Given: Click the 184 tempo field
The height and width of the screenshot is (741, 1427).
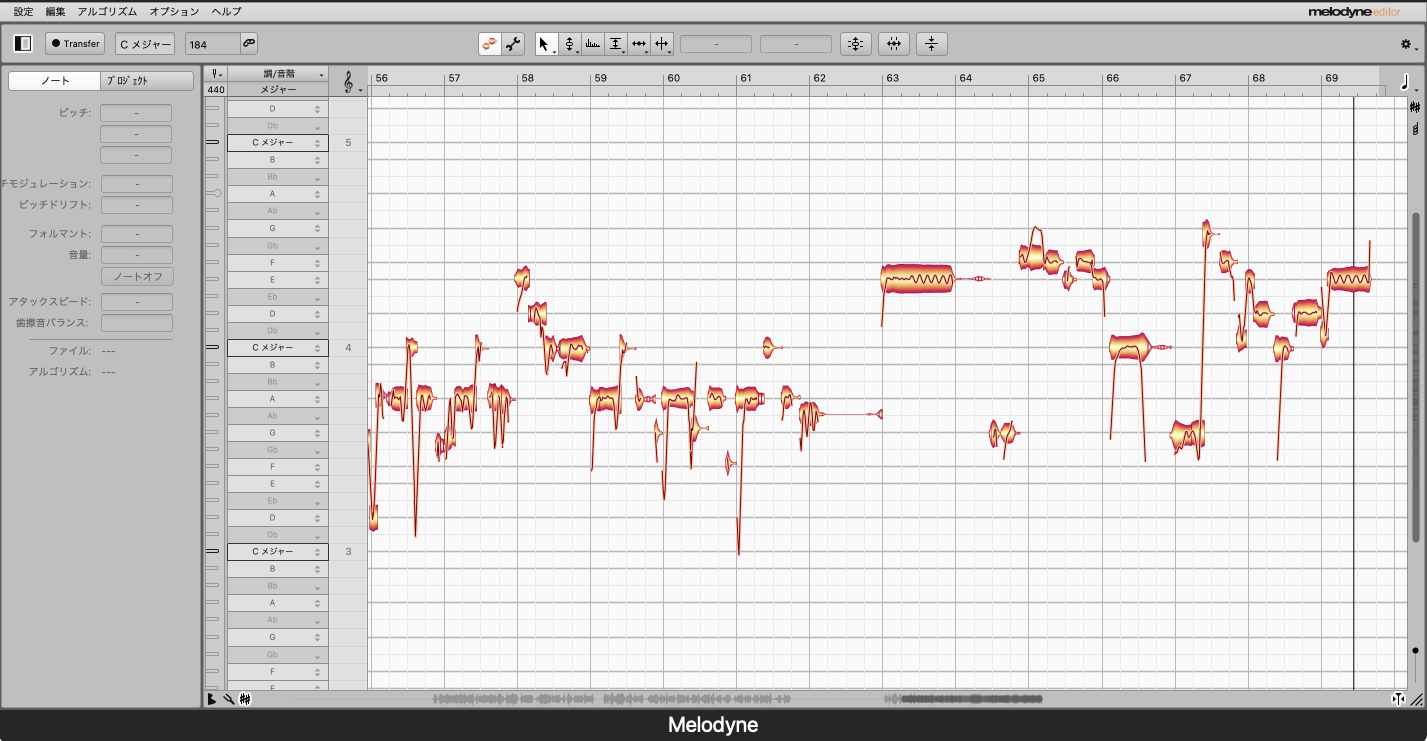Looking at the screenshot, I should [x=212, y=44].
